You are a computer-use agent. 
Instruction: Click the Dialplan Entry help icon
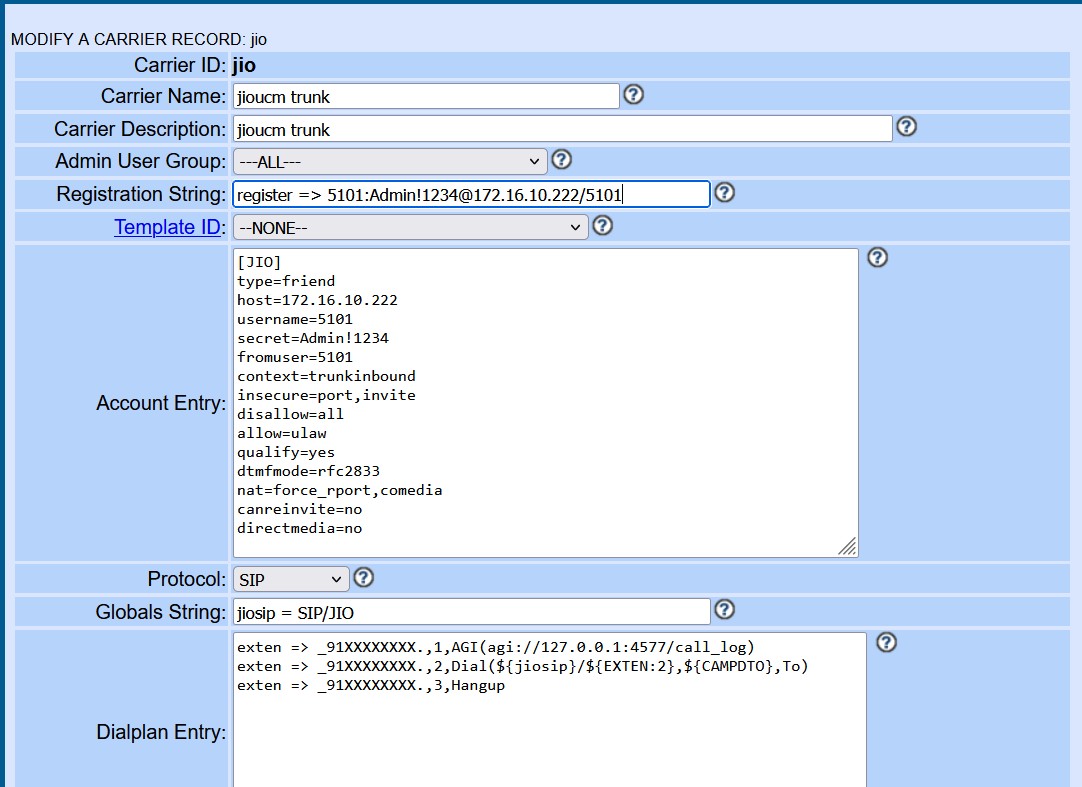[886, 642]
